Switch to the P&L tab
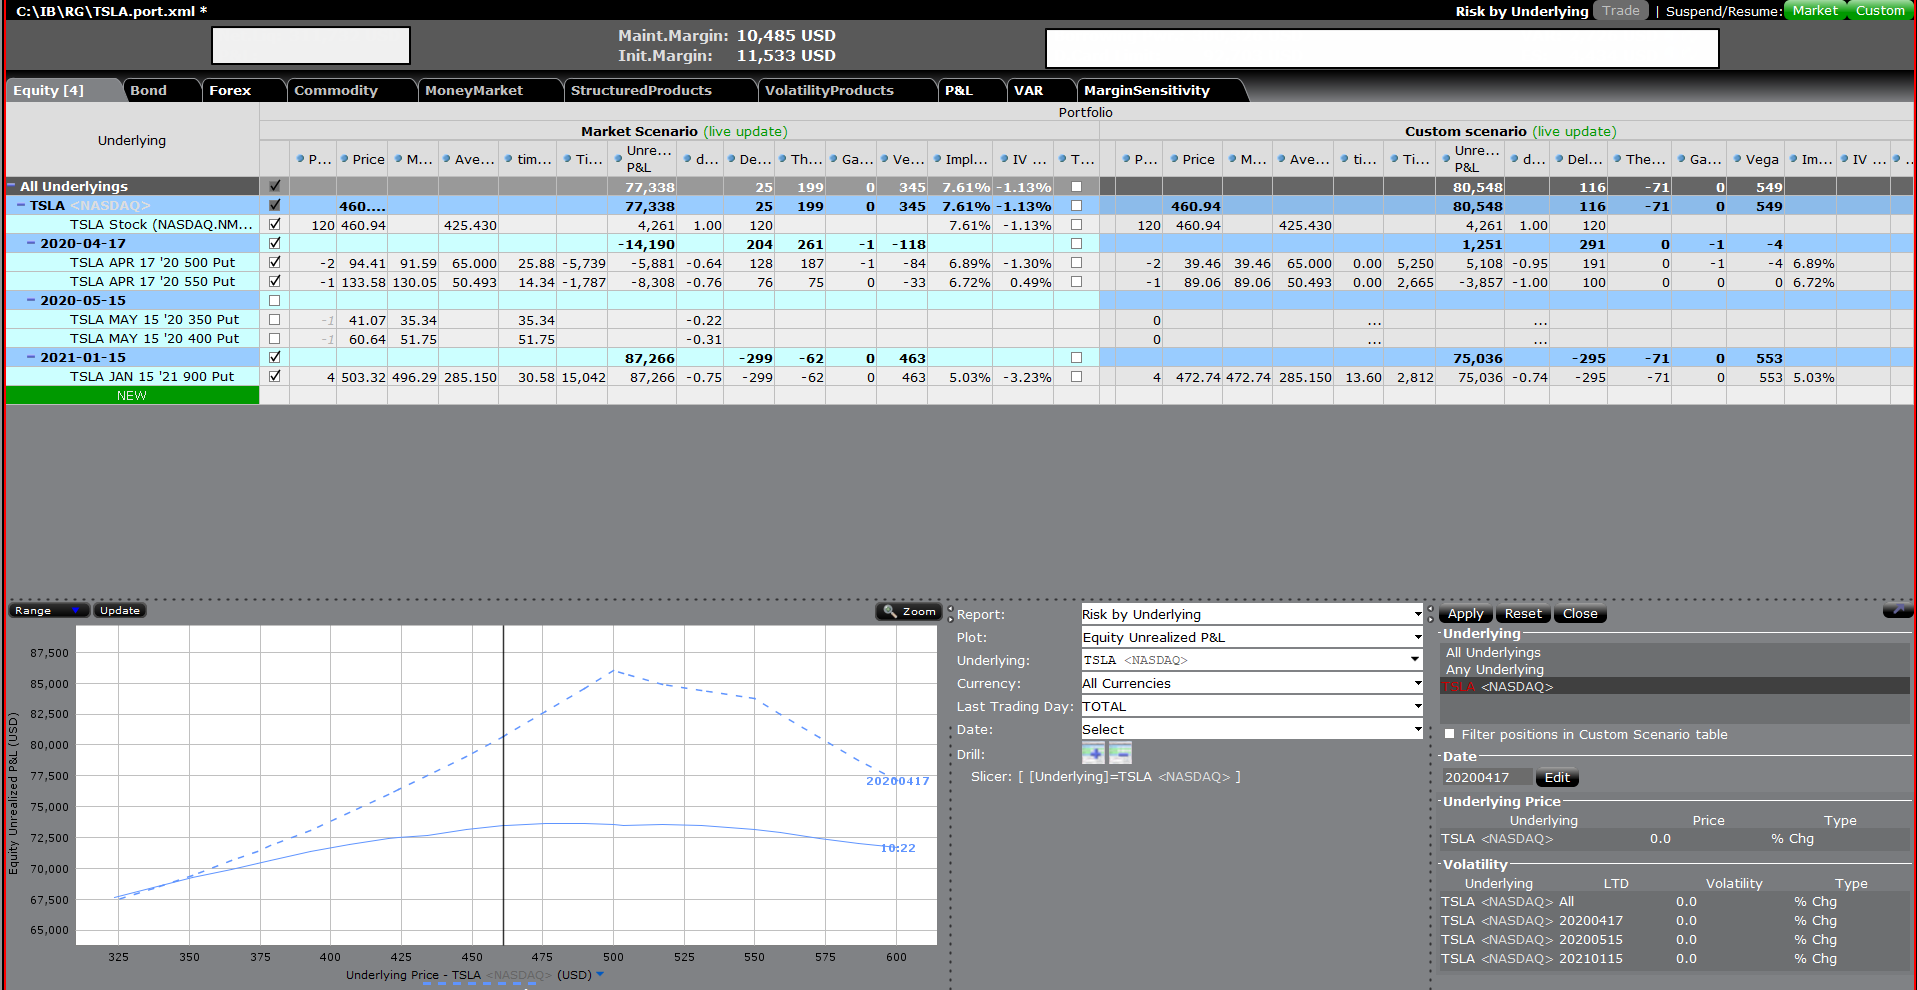The height and width of the screenshot is (990, 1917). 970,90
